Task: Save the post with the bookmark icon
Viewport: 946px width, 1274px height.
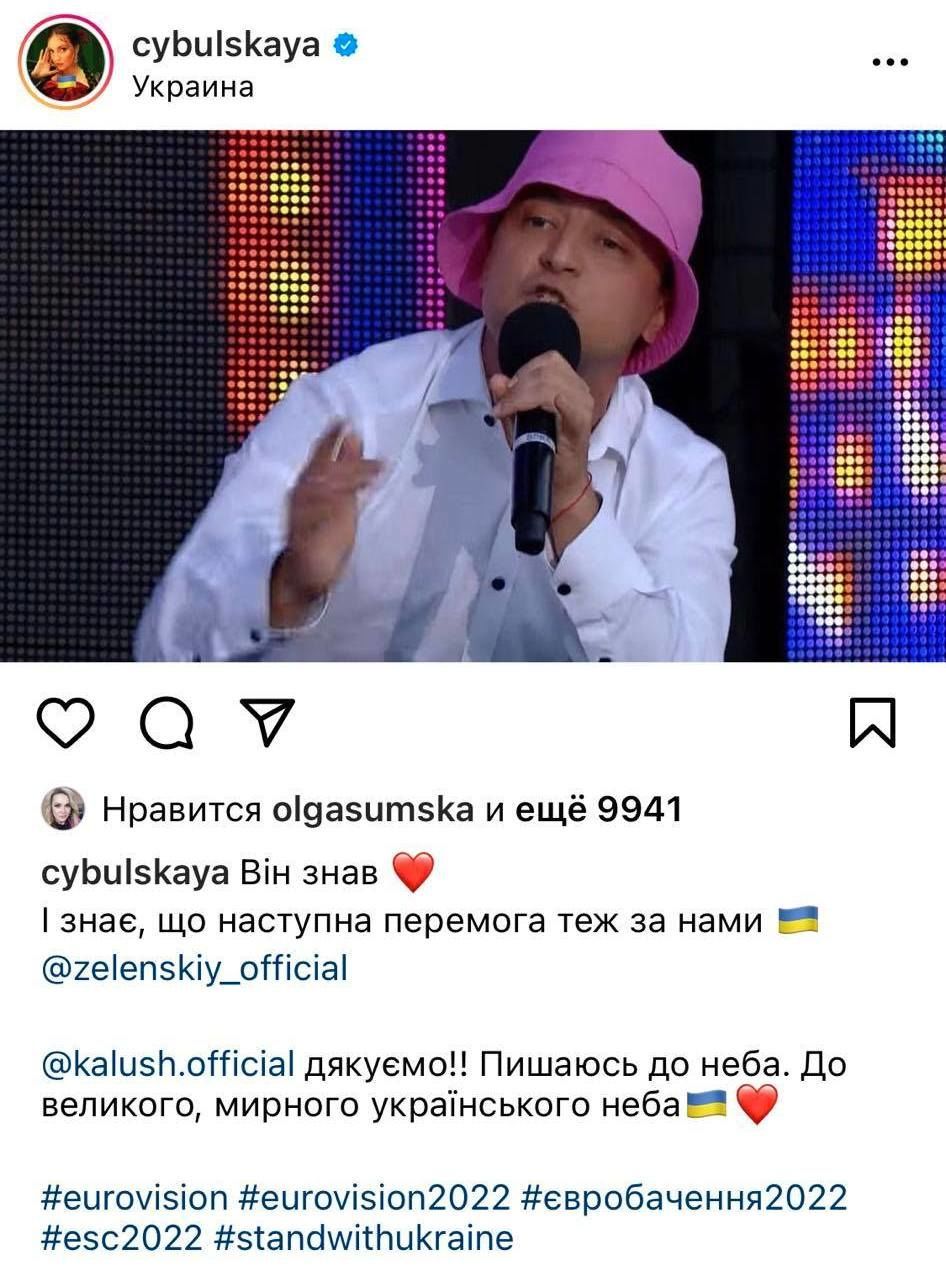Action: (873, 723)
